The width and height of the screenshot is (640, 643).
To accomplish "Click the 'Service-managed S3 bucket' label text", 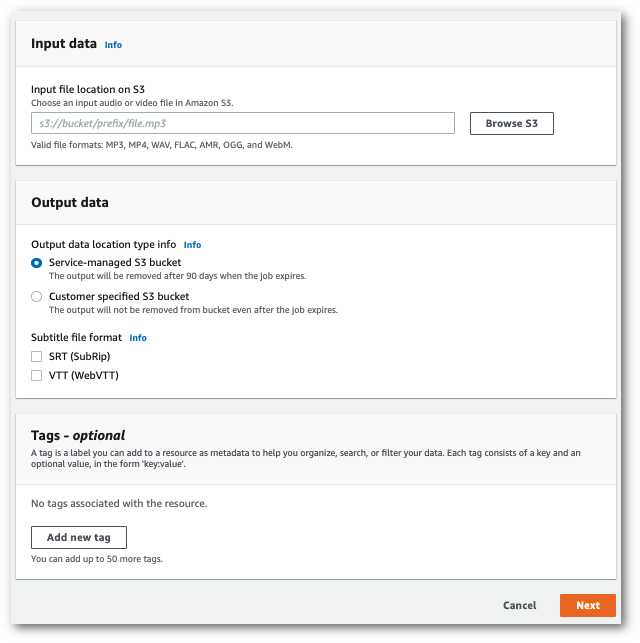I will [x=115, y=263].
